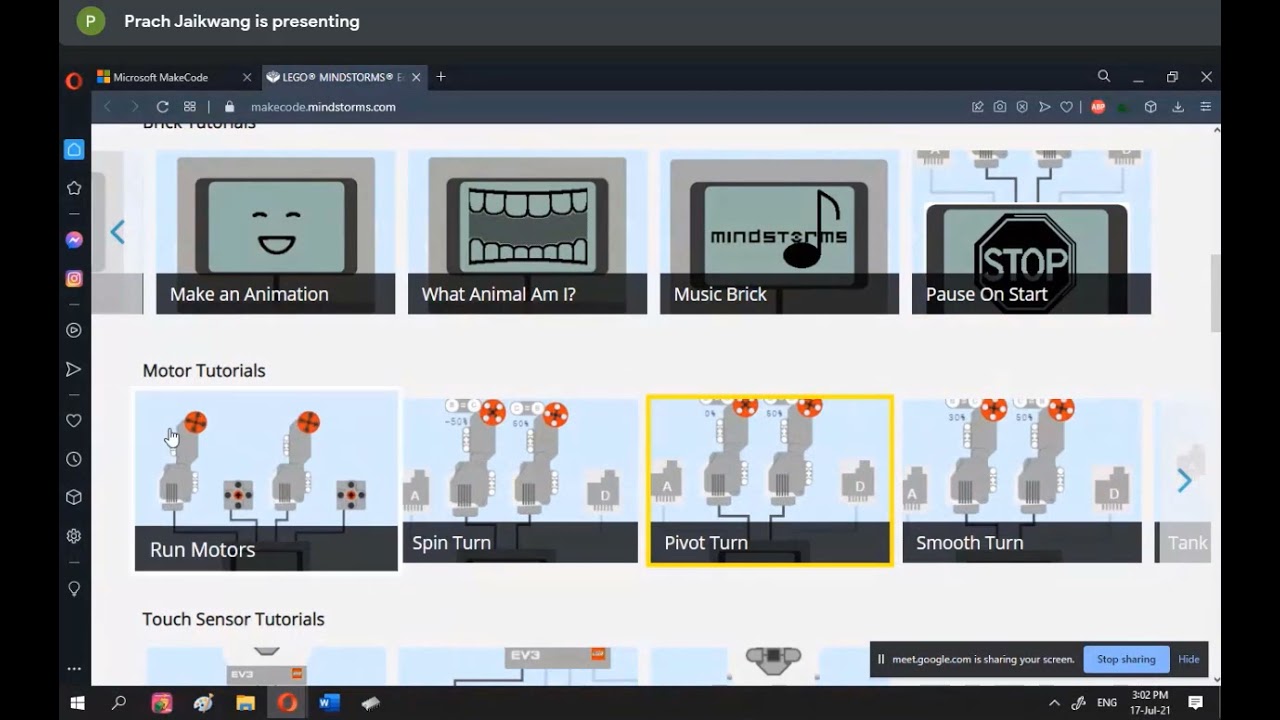Show previous Brick Tutorials cards
This screenshot has width=1280, height=720.
[x=118, y=233]
